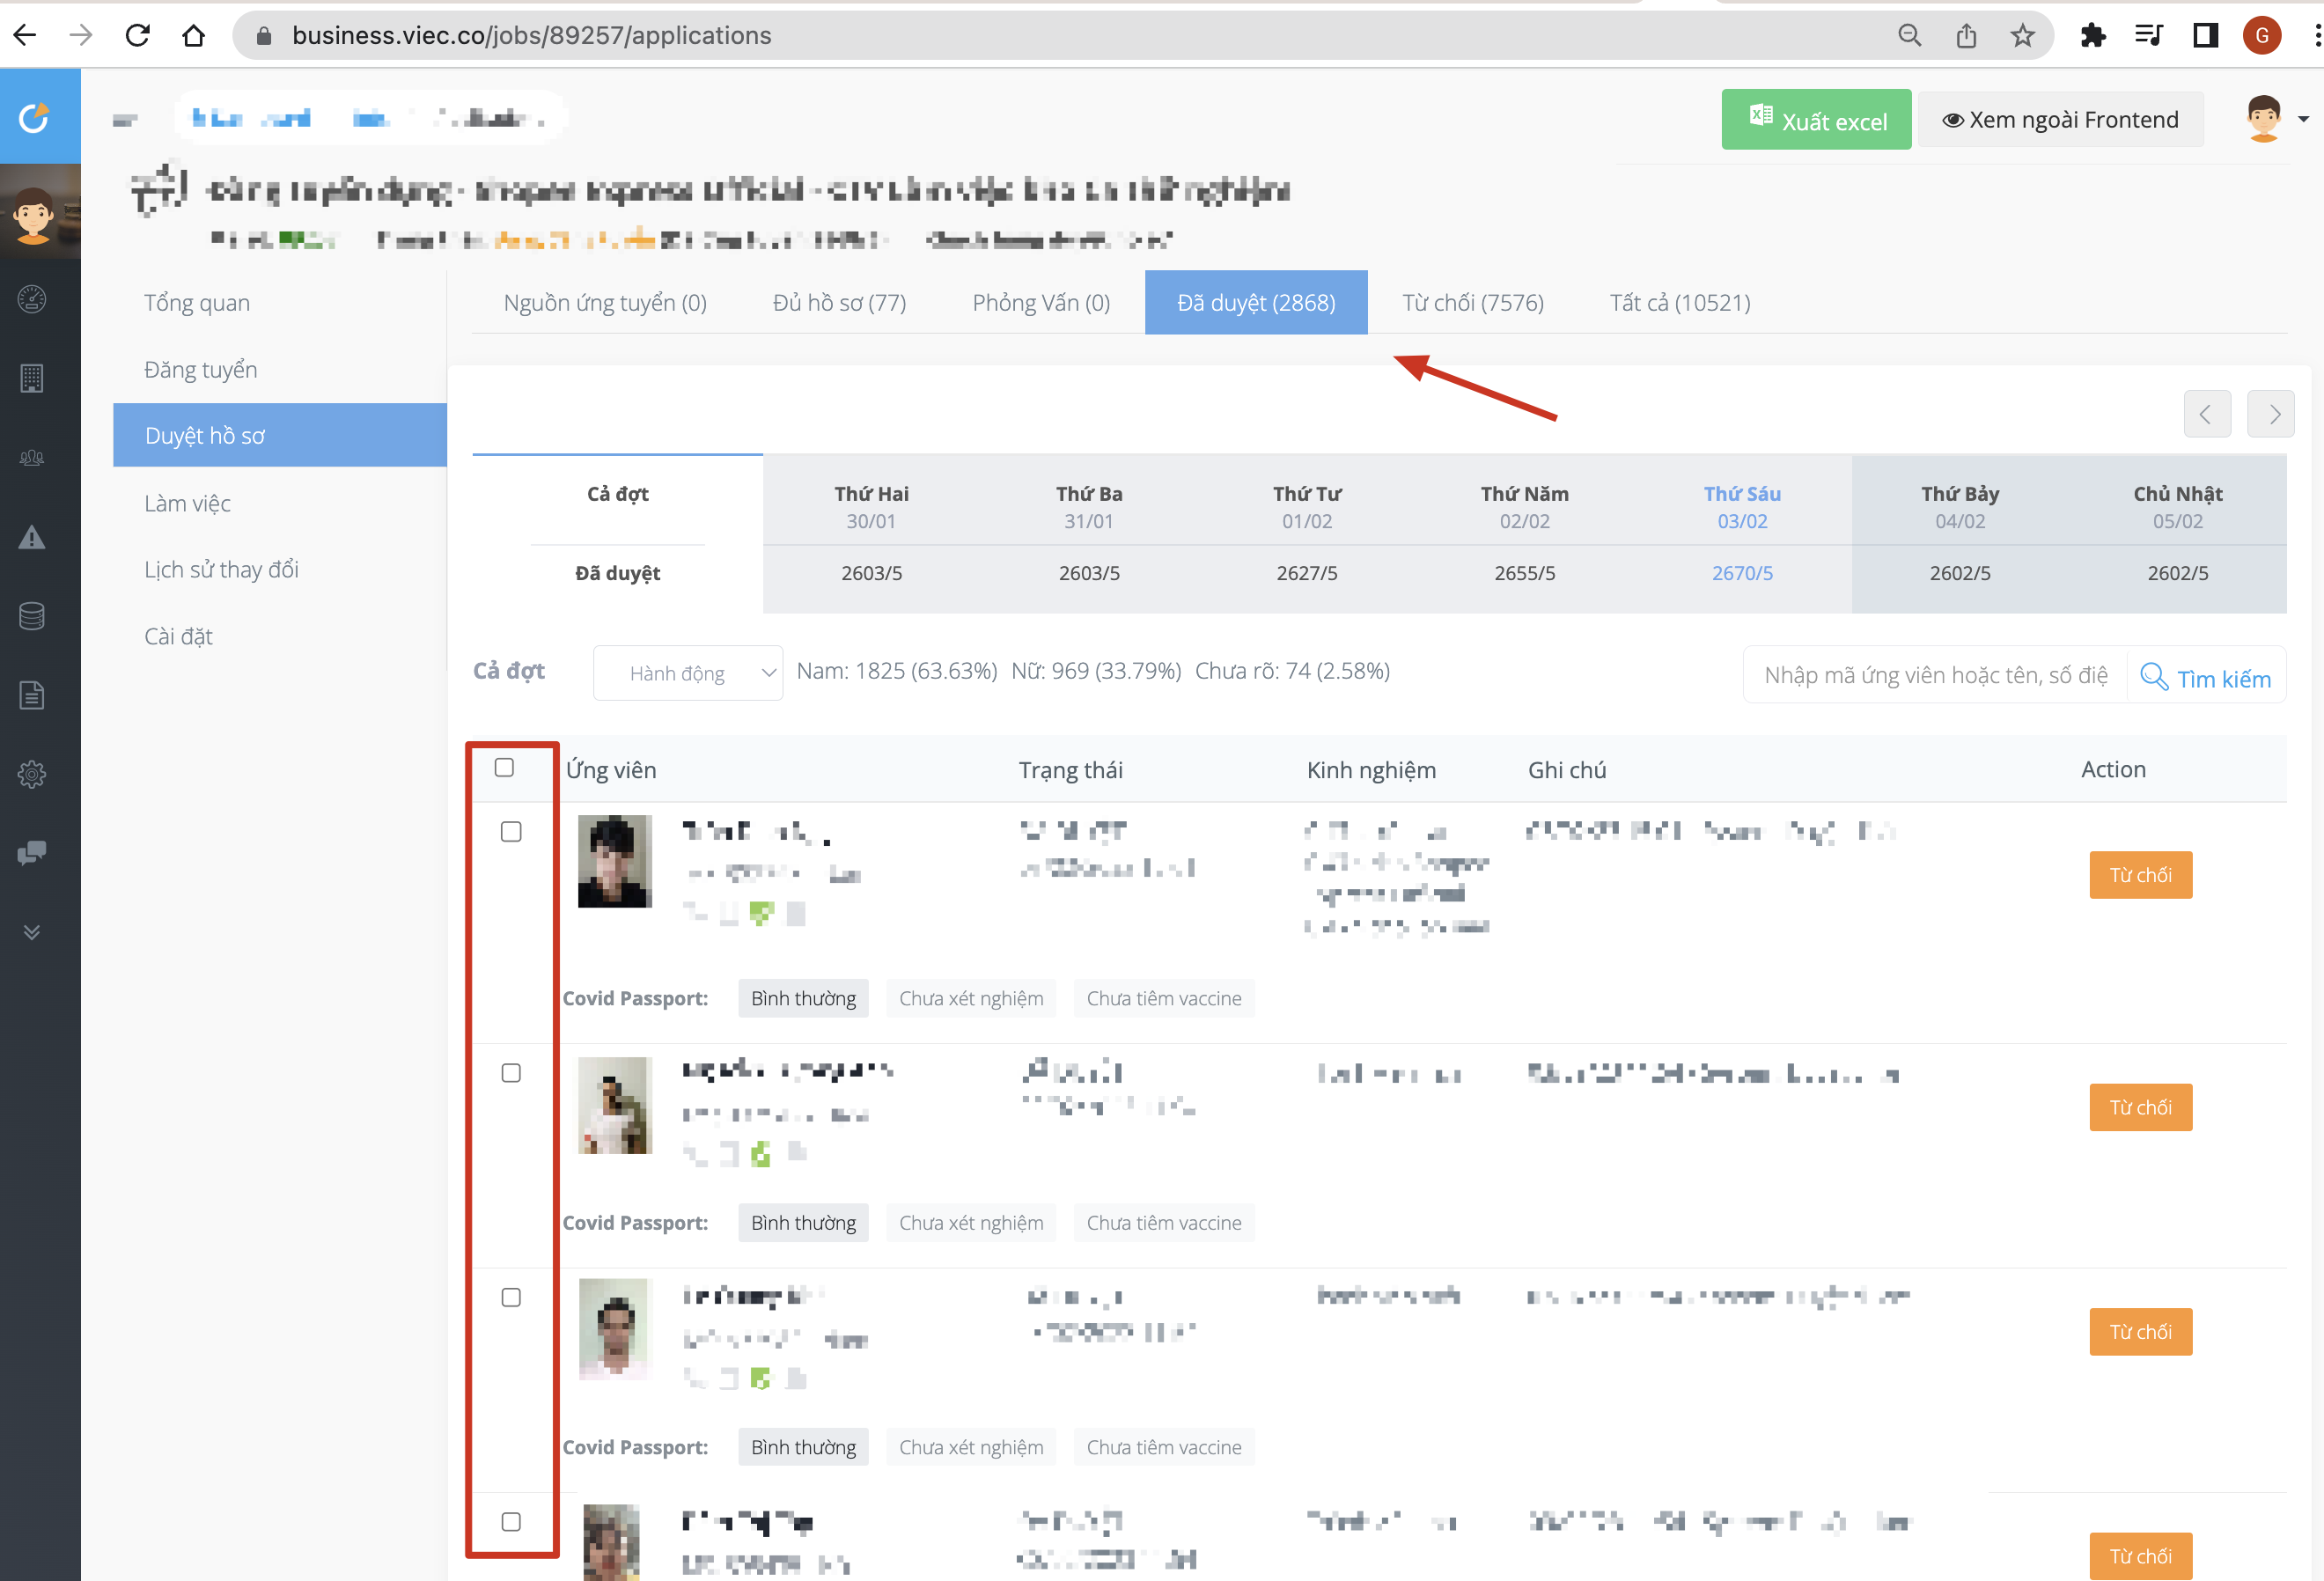The width and height of the screenshot is (2324, 1581).
Task: Focus the candidate search input field
Action: pos(1935,675)
